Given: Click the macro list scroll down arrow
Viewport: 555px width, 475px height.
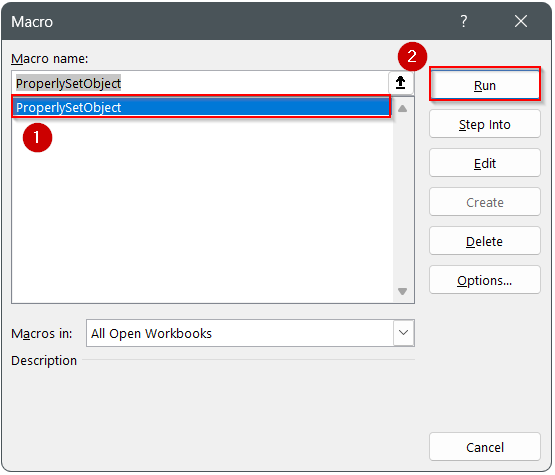Looking at the screenshot, I should [x=402, y=291].
